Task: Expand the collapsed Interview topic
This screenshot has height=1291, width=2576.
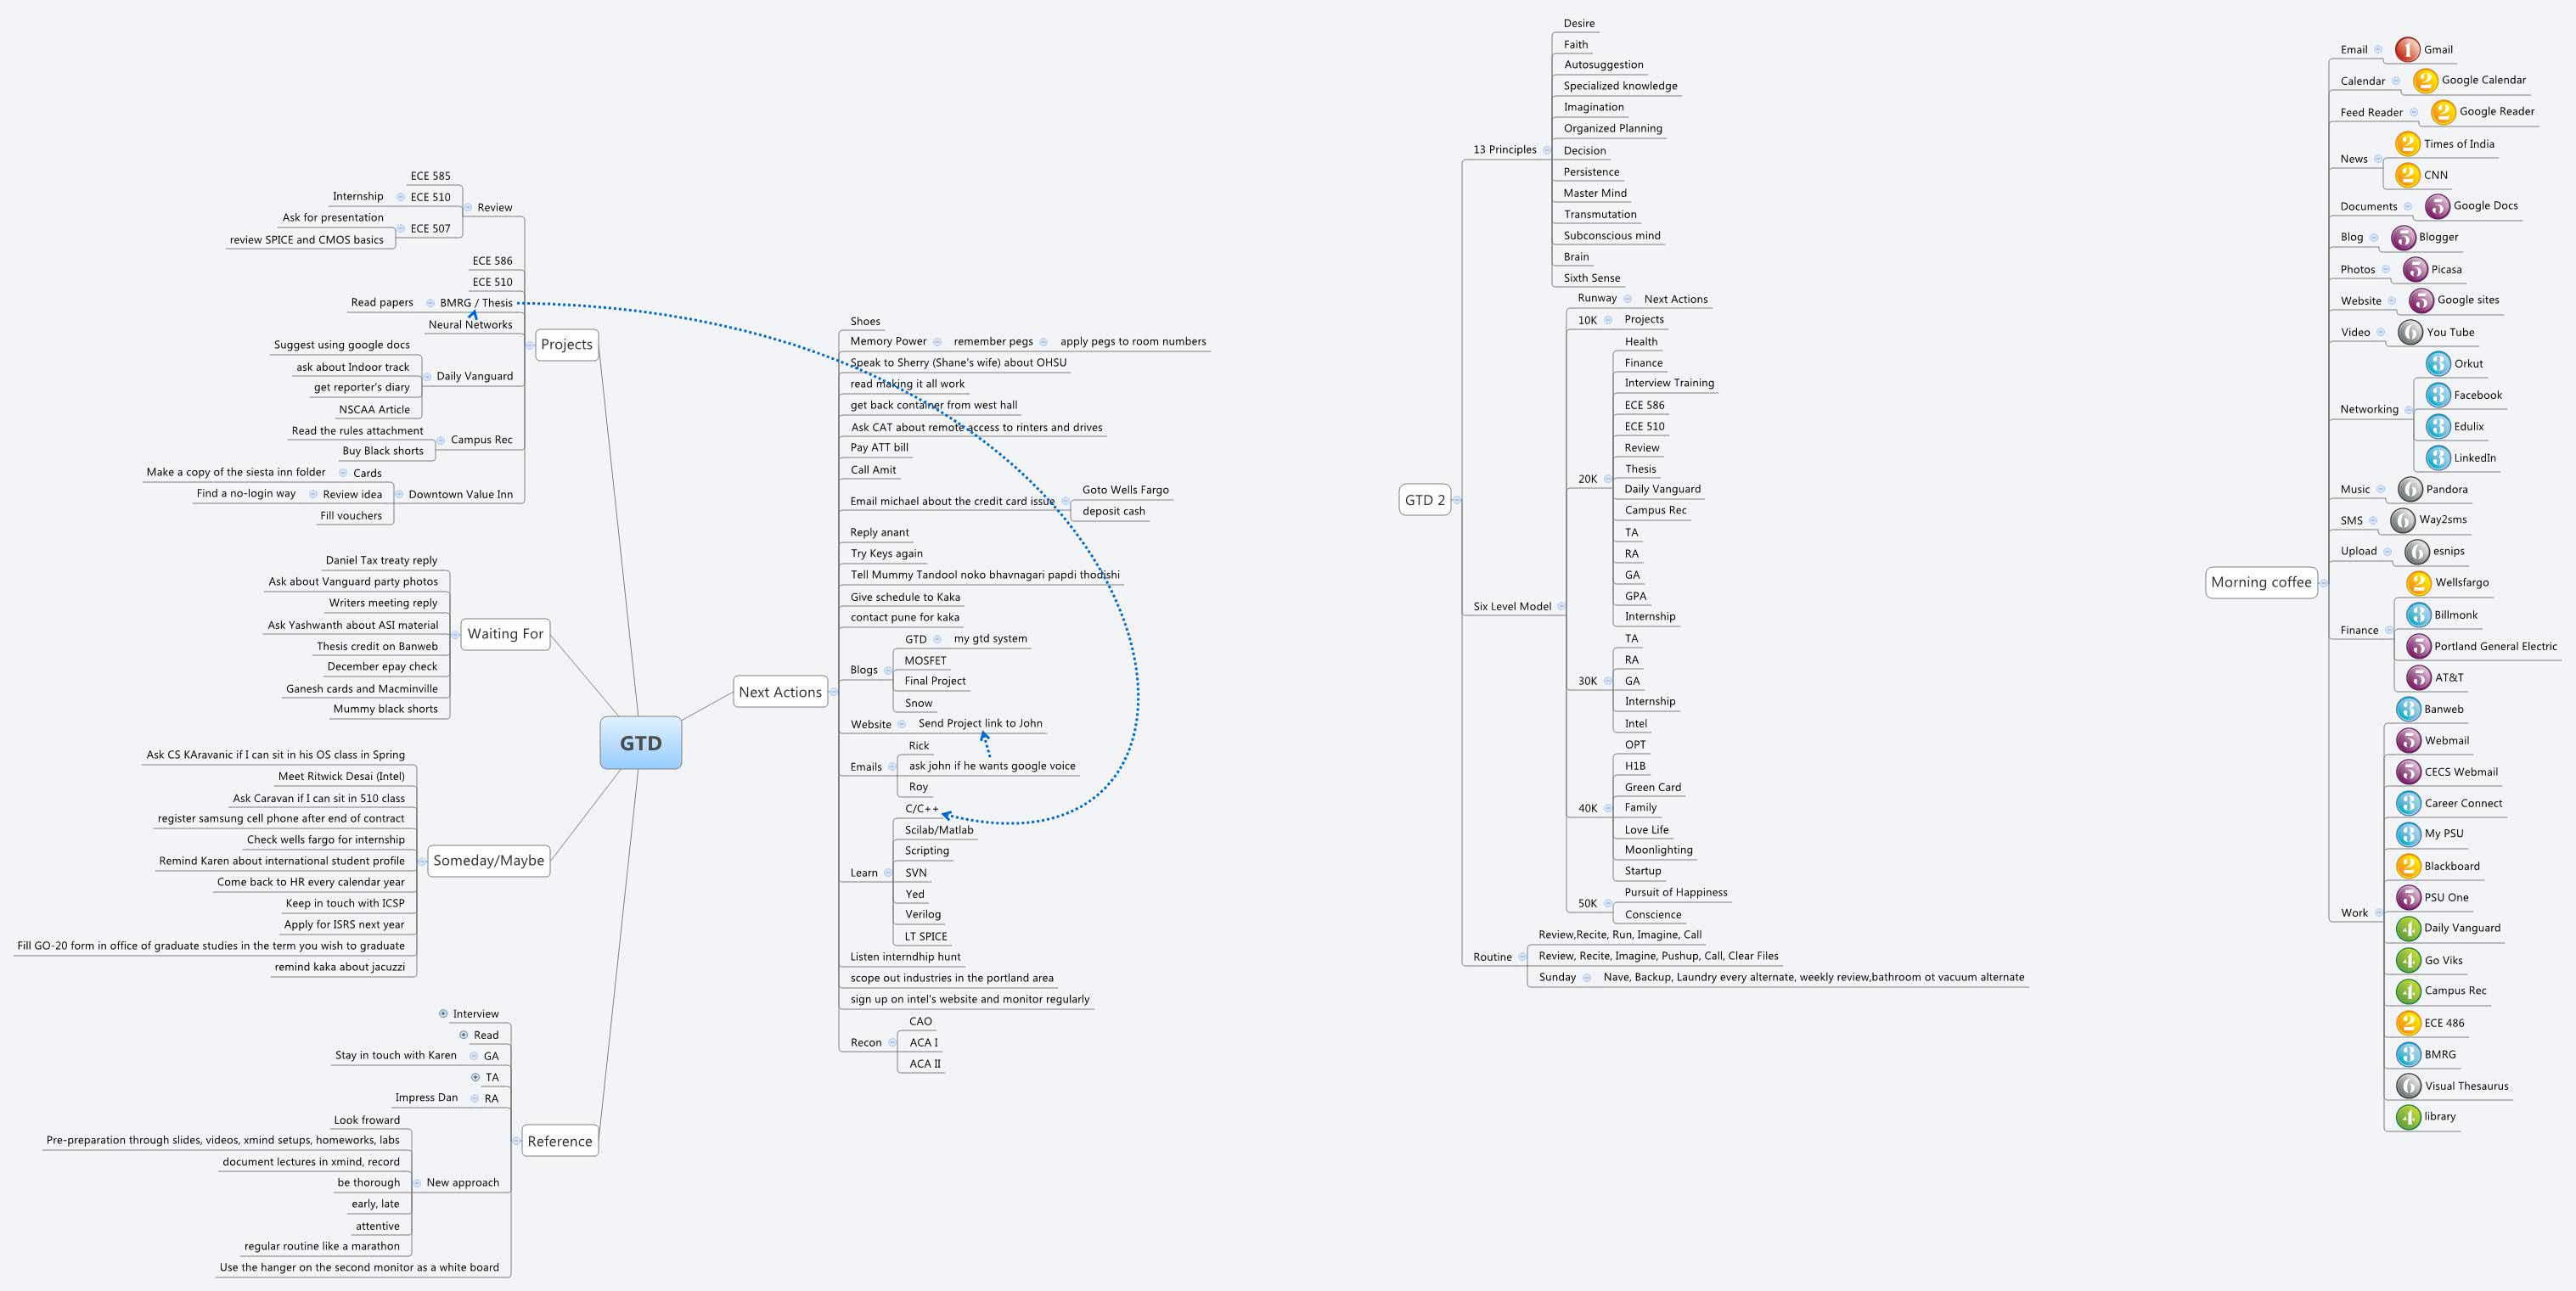Action: [443, 1014]
